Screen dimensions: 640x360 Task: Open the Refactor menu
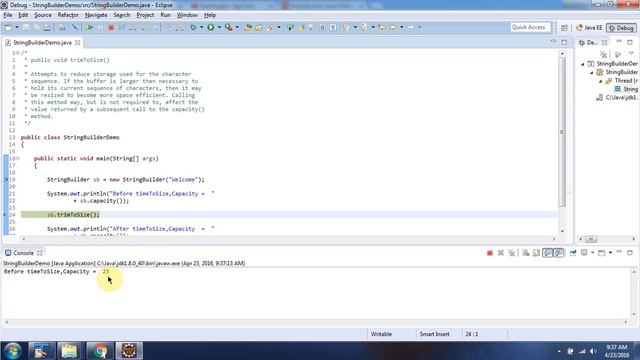tap(68, 15)
